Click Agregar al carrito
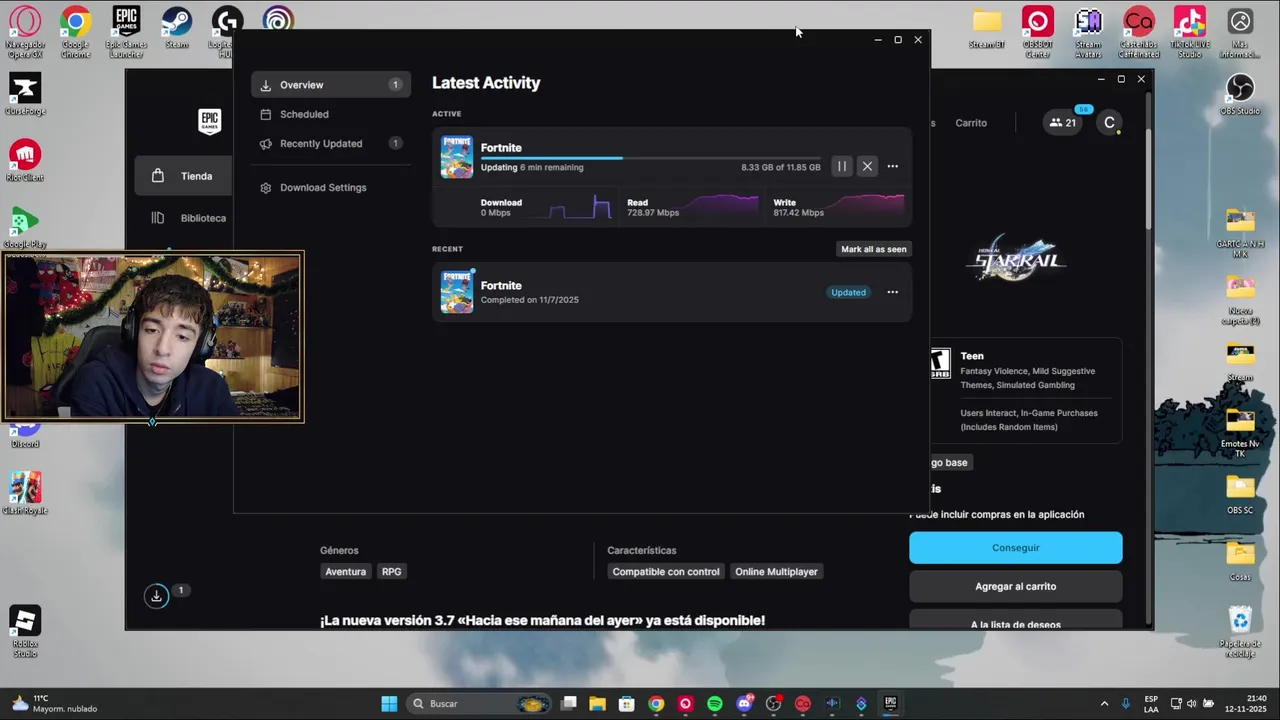This screenshot has width=1280, height=720. 1015,586
